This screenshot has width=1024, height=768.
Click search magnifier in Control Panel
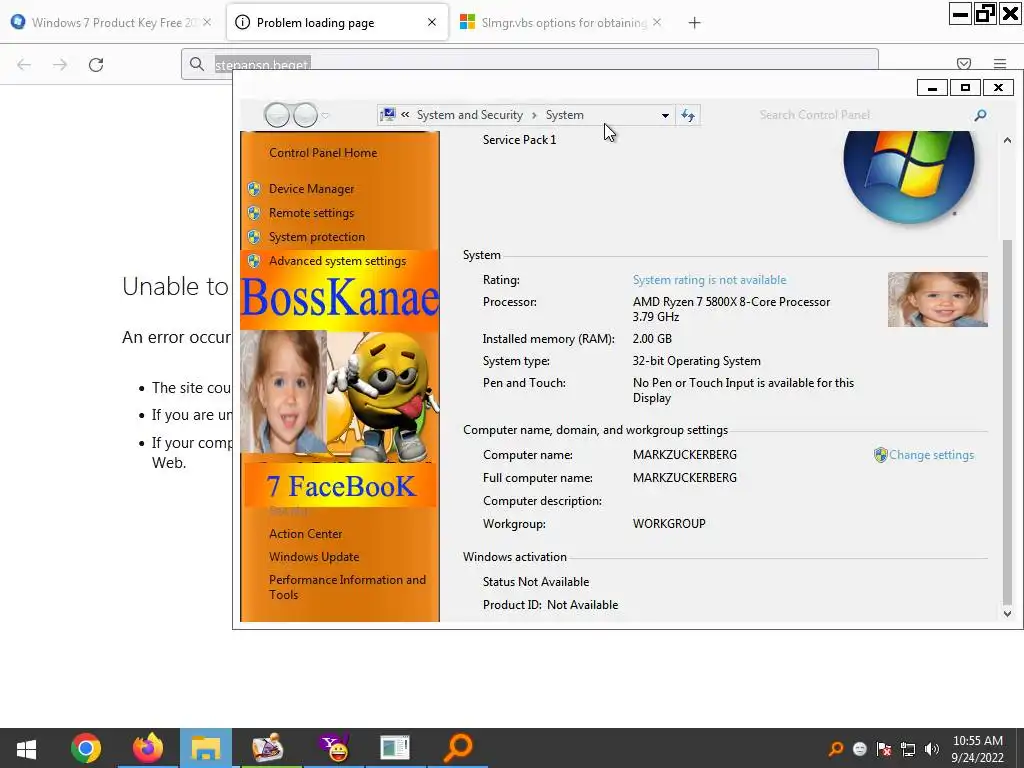tap(980, 116)
